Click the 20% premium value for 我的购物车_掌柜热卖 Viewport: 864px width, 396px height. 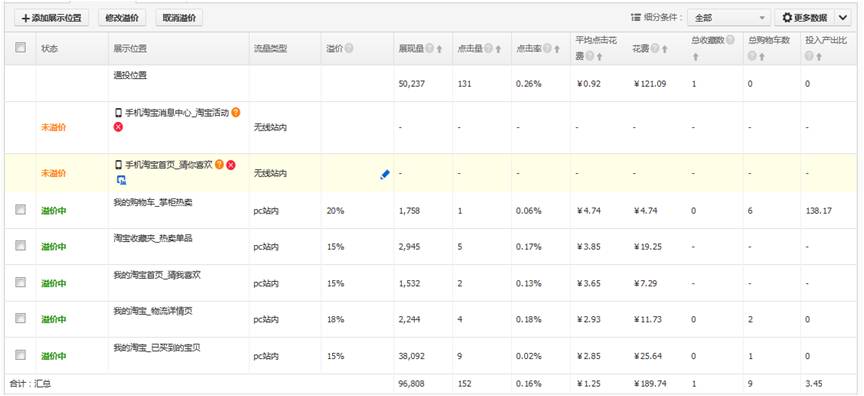click(335, 210)
